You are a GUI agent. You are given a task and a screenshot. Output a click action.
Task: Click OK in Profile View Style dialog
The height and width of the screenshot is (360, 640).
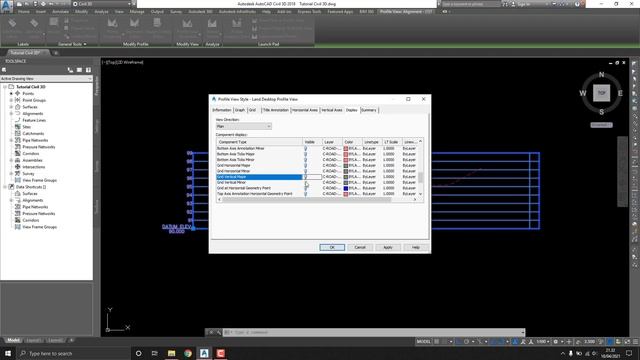coord(332,247)
